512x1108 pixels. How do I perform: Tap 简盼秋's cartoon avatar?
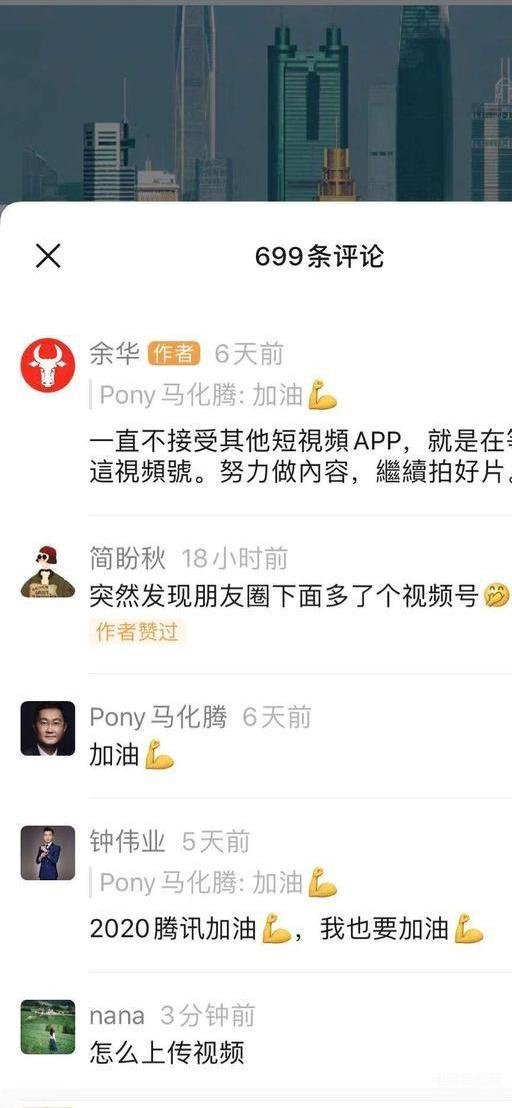tap(47, 572)
